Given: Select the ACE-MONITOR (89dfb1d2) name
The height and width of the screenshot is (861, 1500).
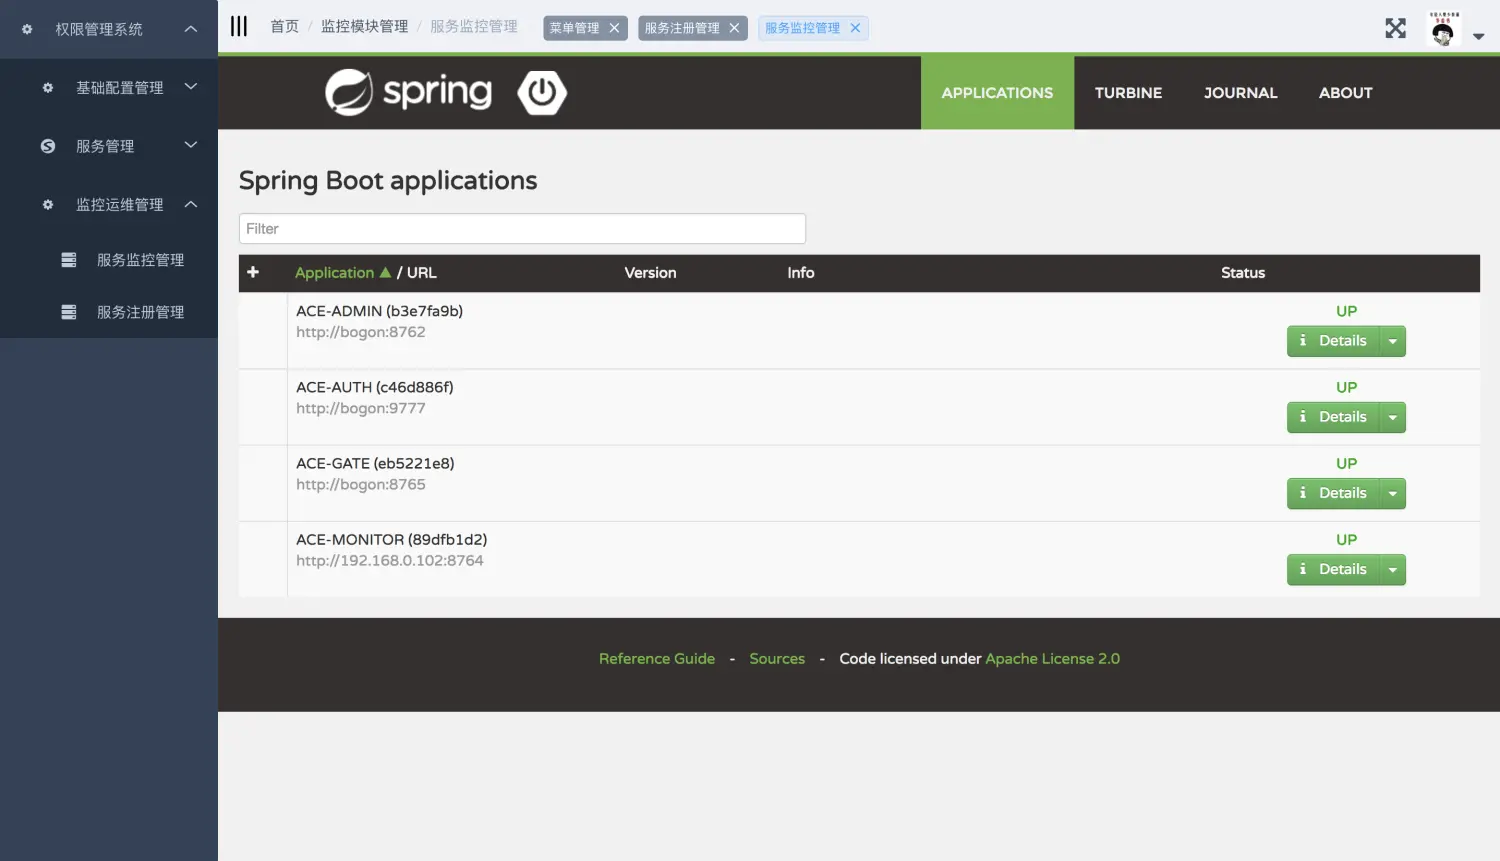Looking at the screenshot, I should (391, 539).
